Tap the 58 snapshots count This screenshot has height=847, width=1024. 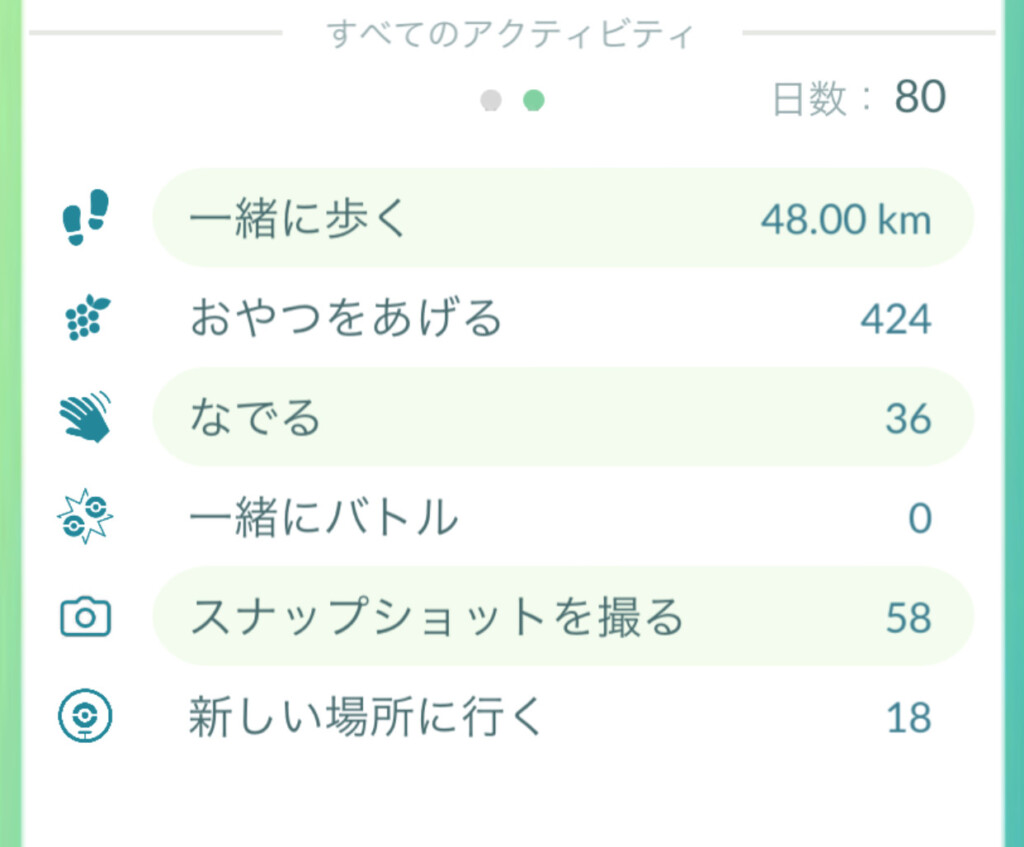[x=908, y=618]
